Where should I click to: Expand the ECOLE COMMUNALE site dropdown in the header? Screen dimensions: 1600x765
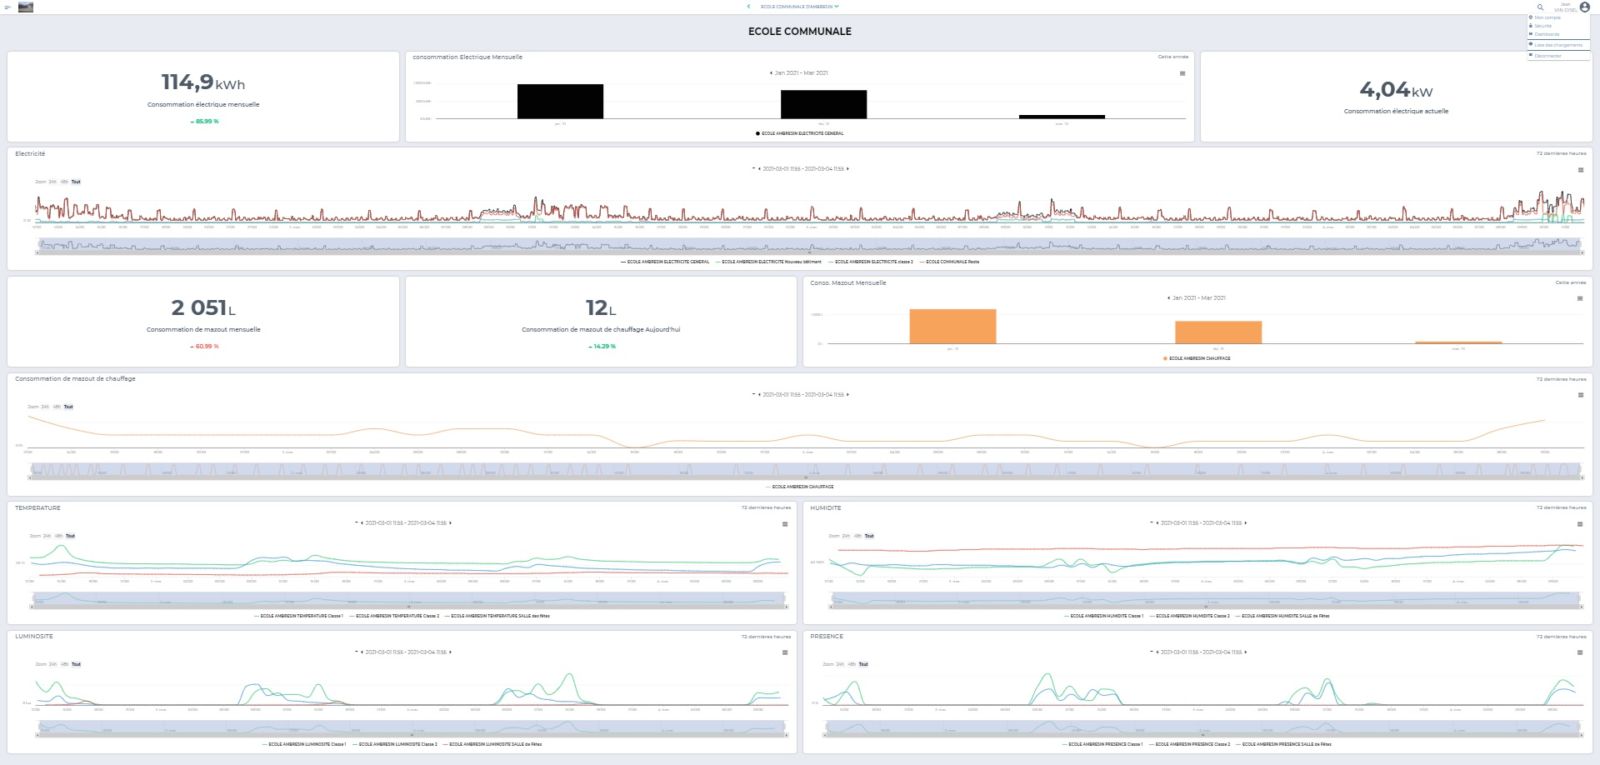point(799,7)
